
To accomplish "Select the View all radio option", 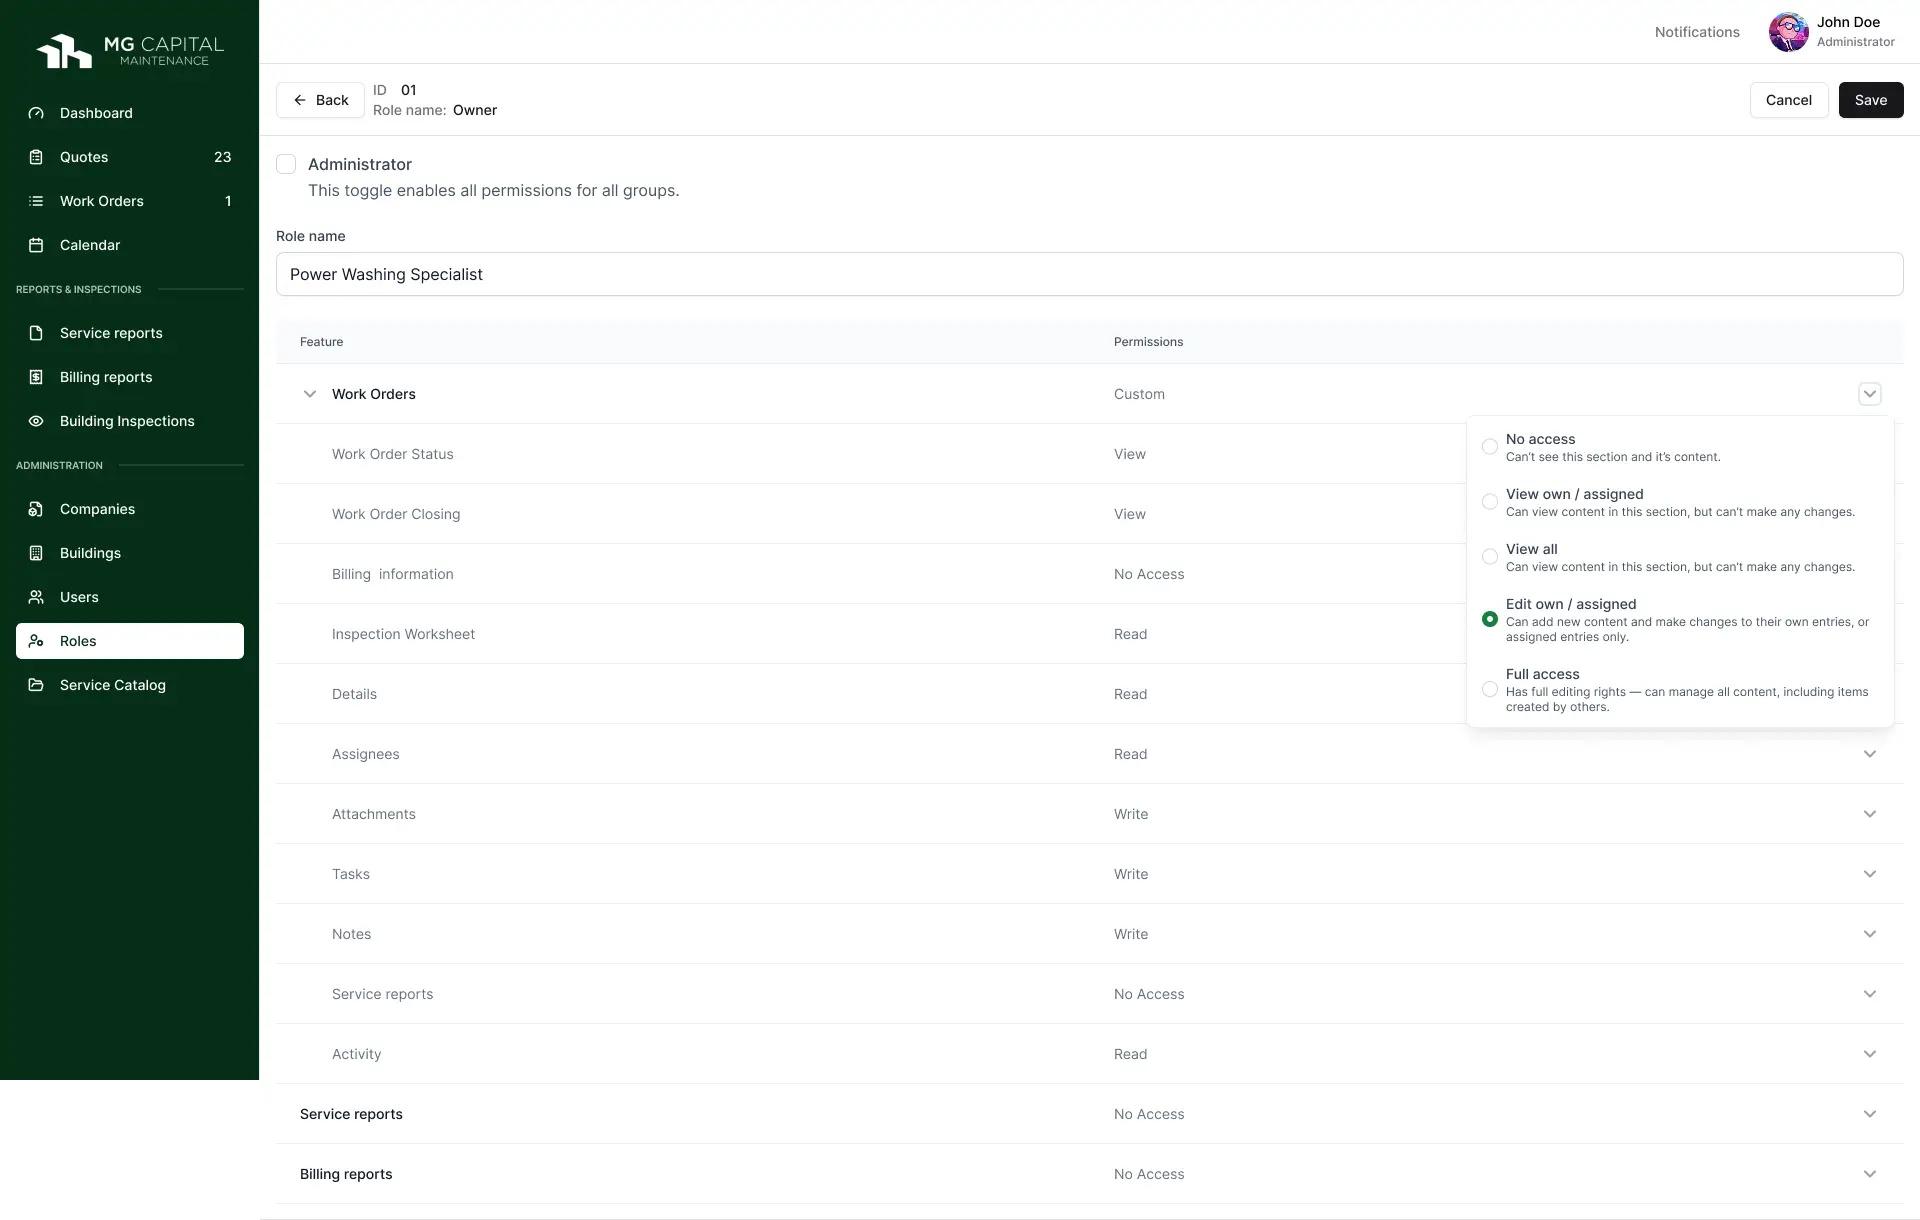I will tap(1490, 556).
